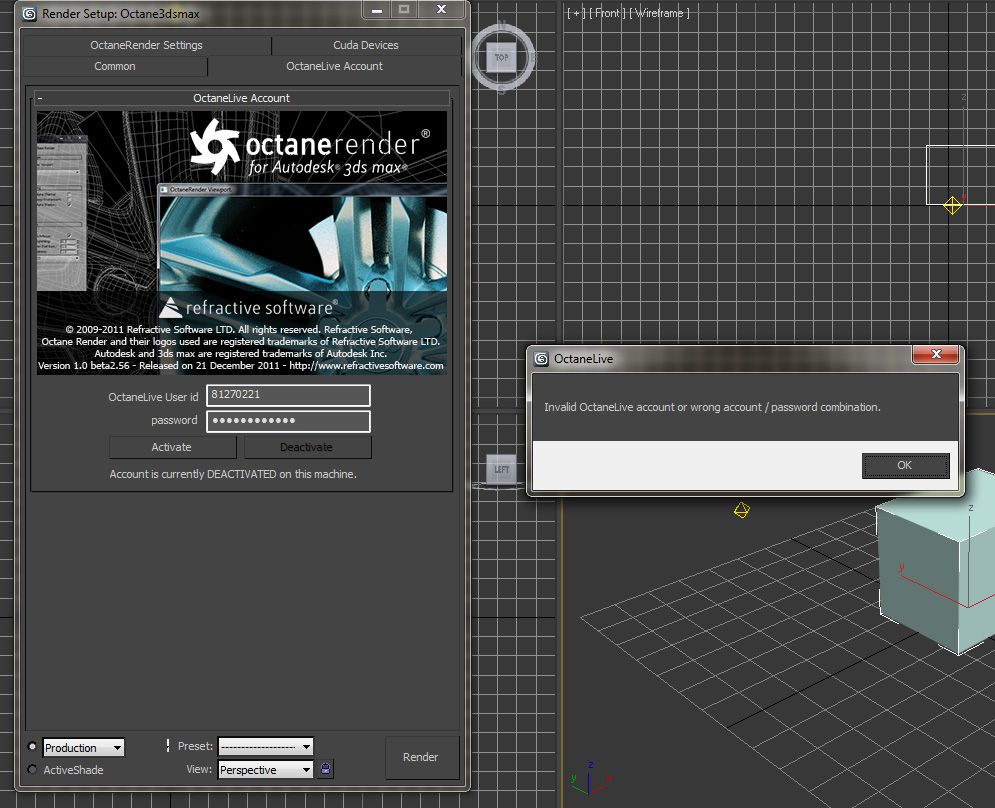Click the version 1.0 beta2.56 text line
The width and height of the screenshot is (995, 808).
click(x=241, y=366)
